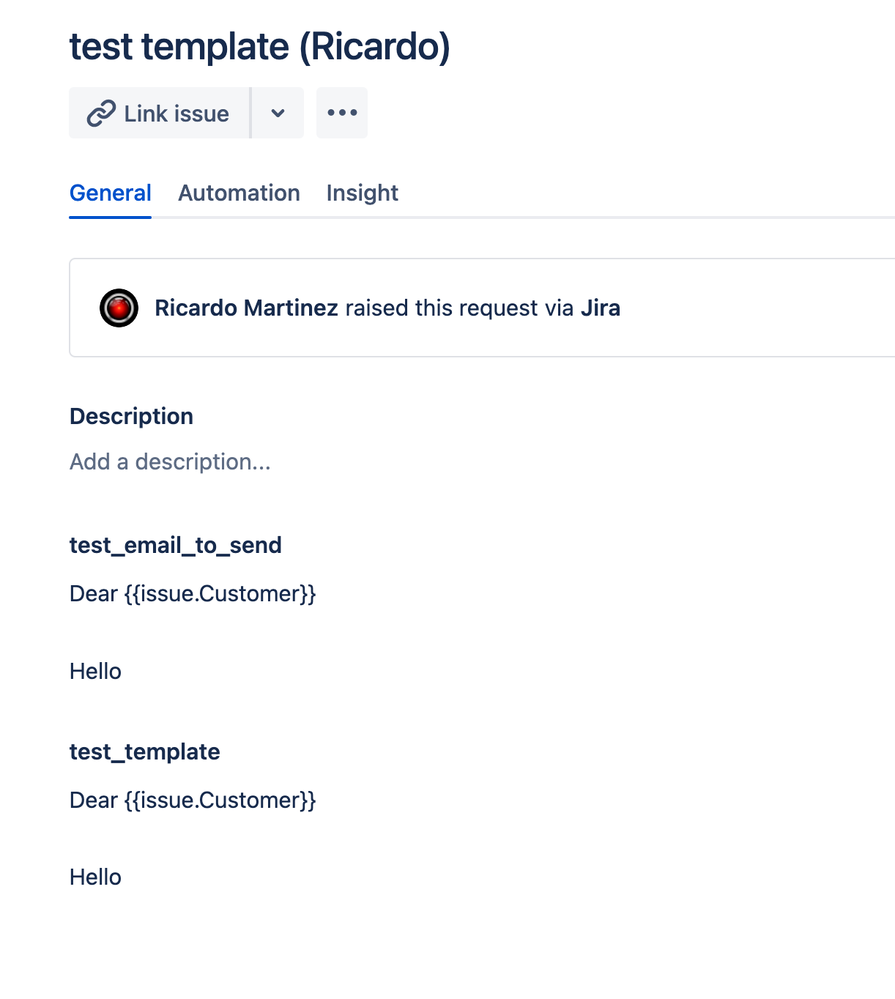Click the Jira channel link
Screen dimensions: 895x999
(600, 308)
